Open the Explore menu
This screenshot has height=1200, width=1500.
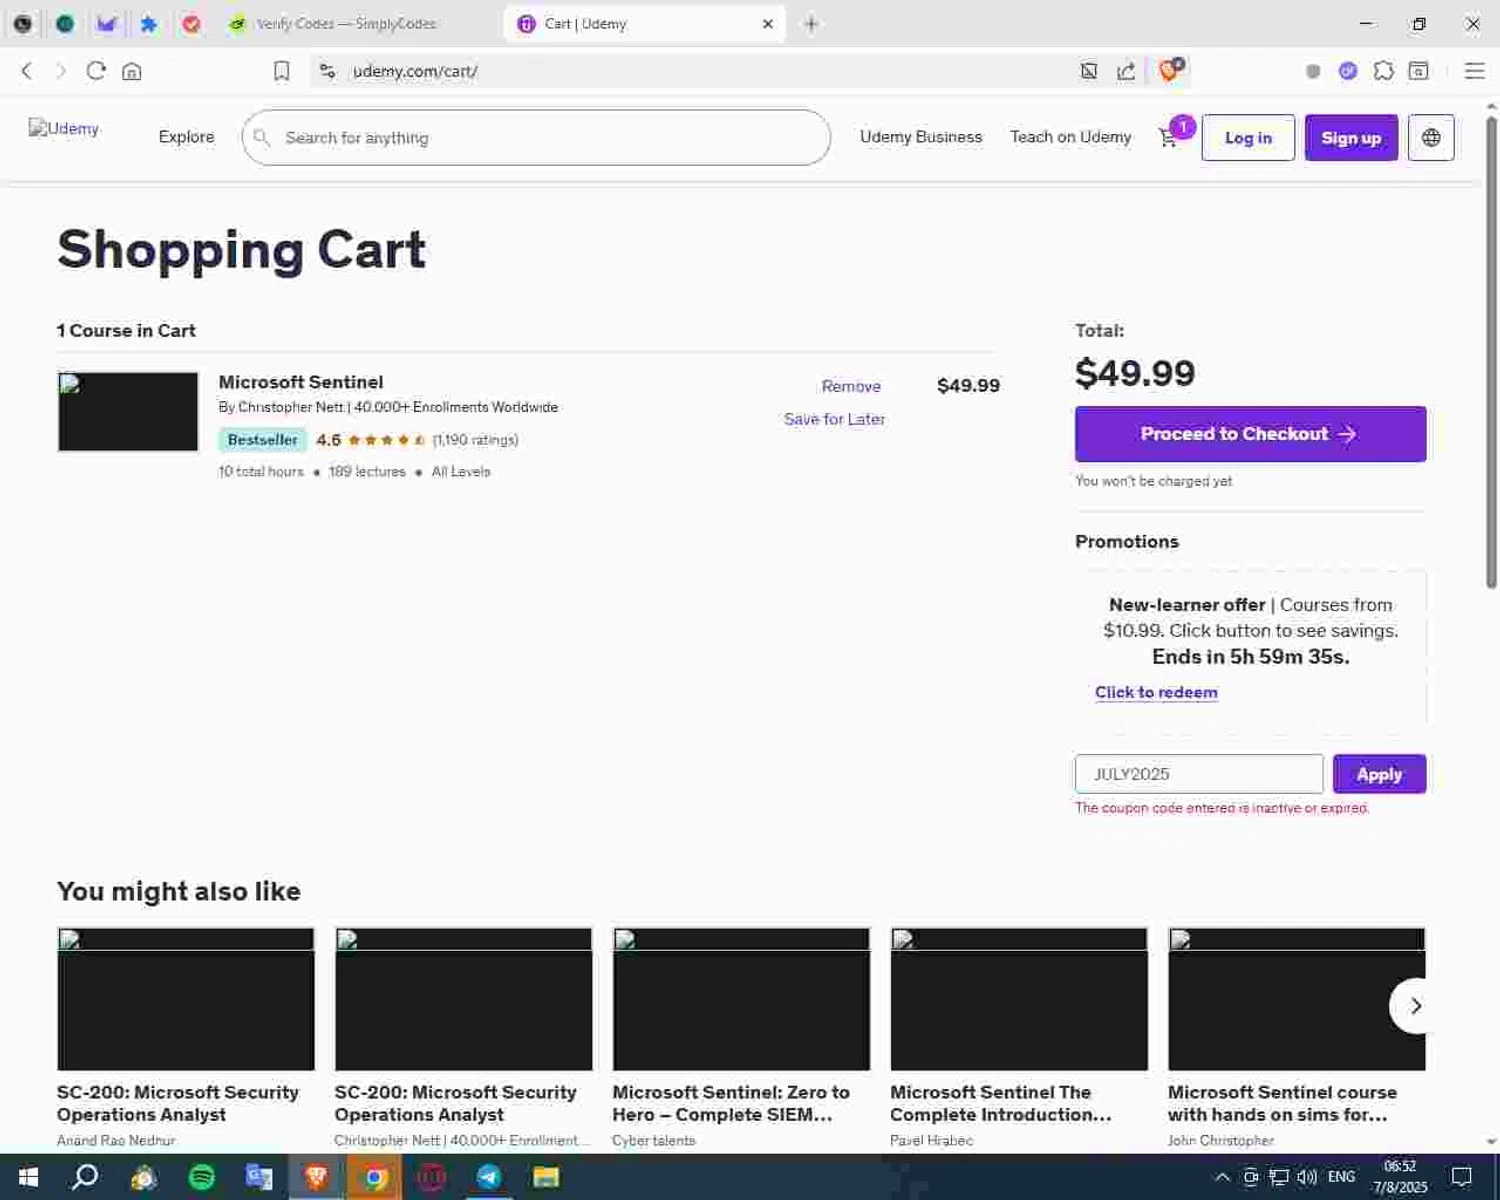coord(186,137)
